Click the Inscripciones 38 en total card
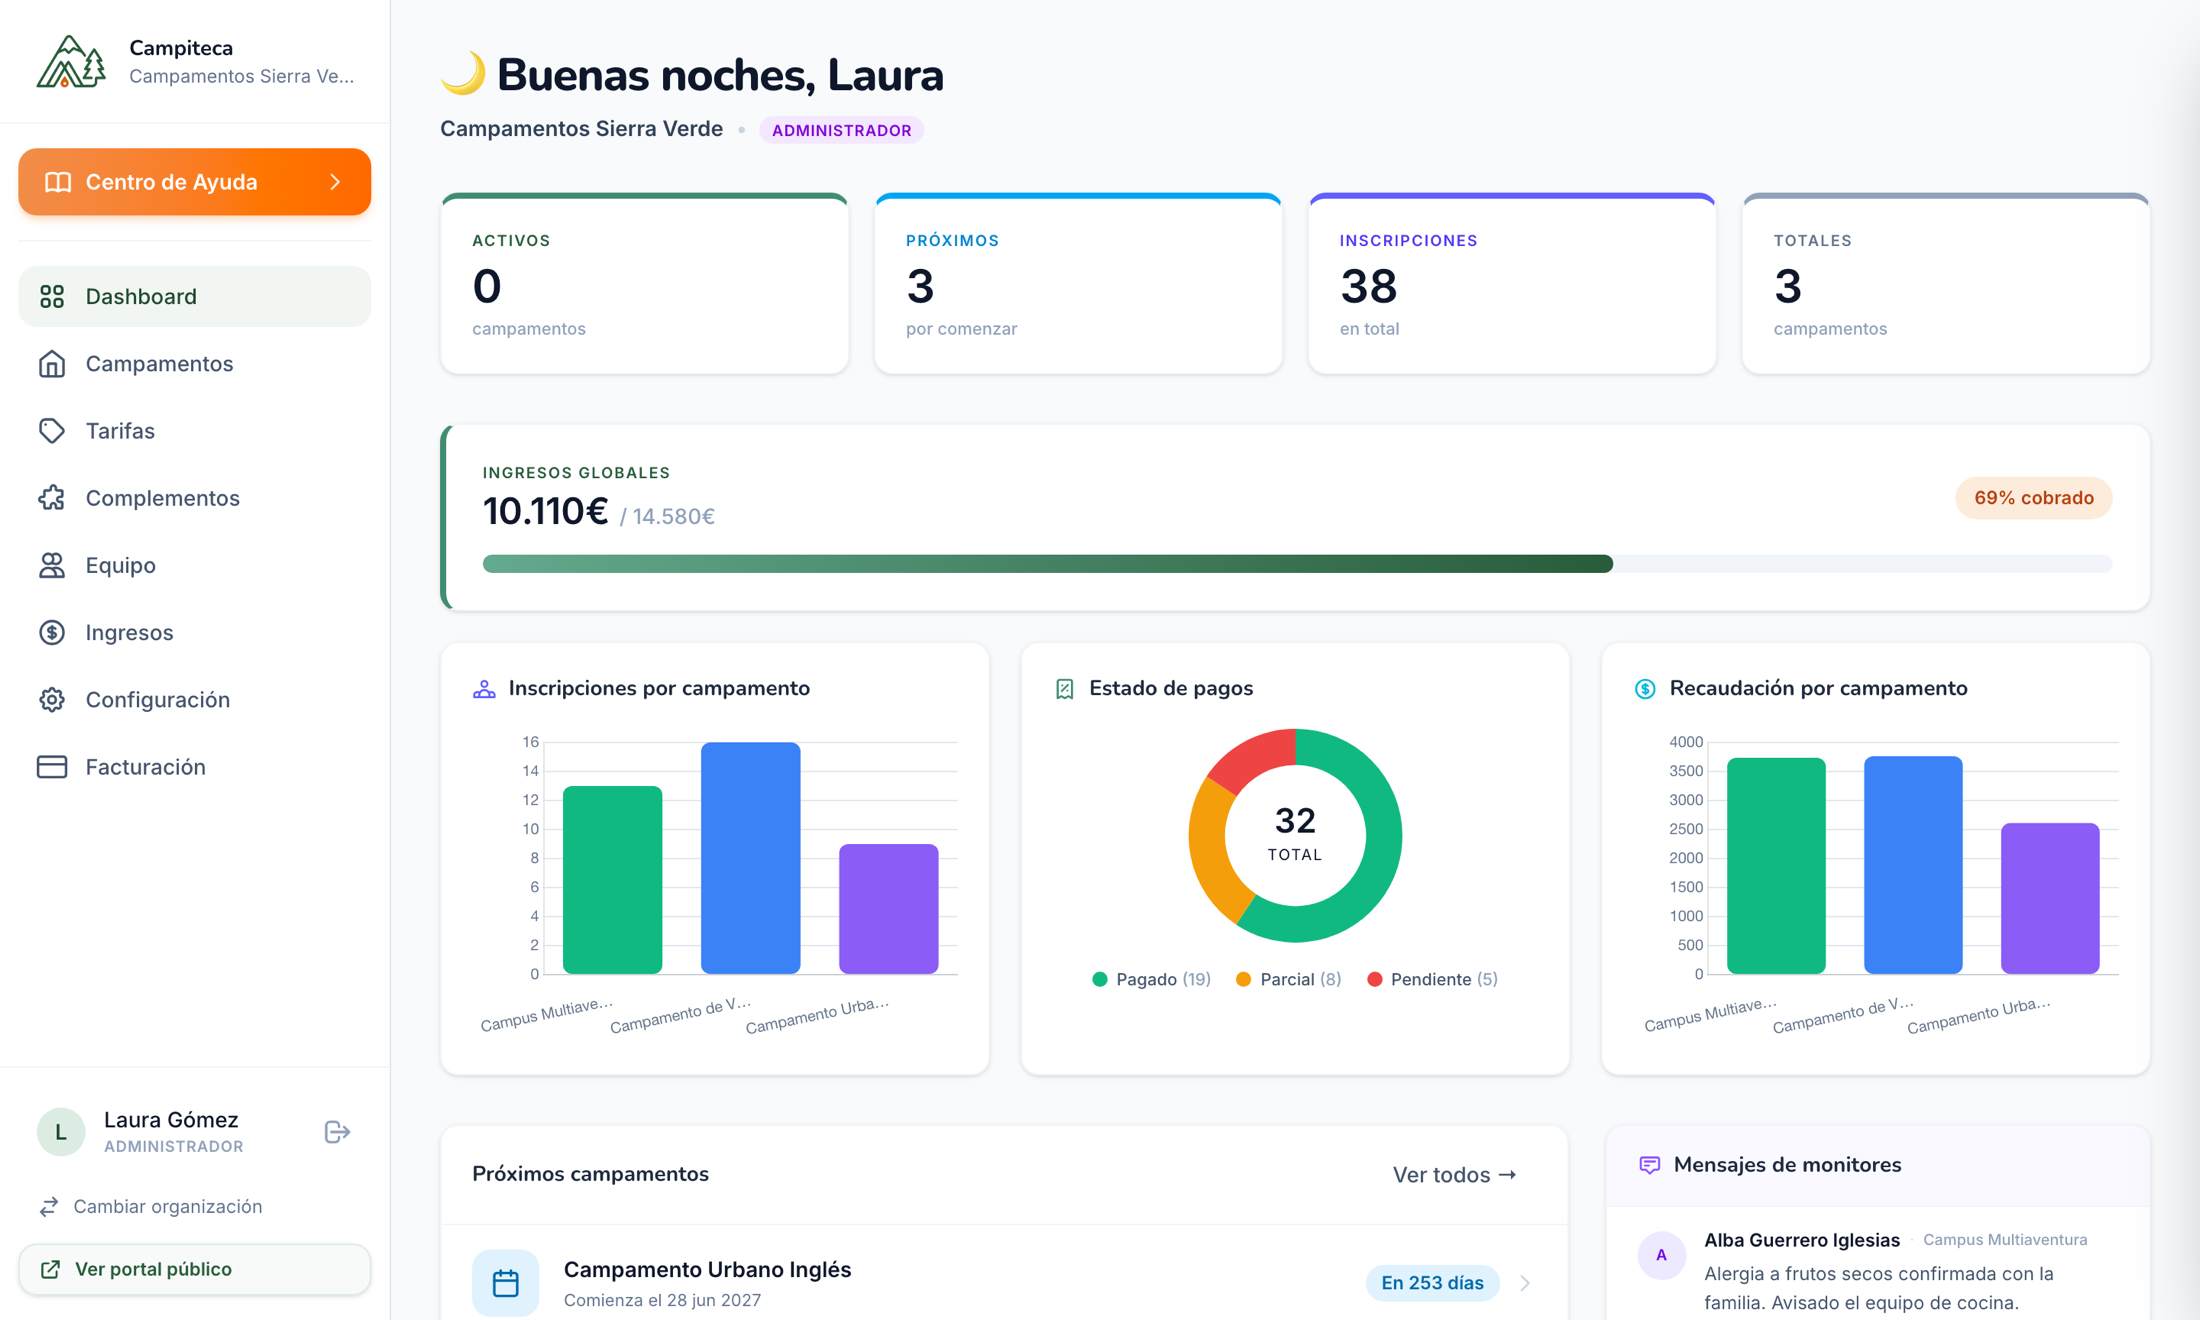This screenshot has width=2200, height=1320. pos(1512,284)
